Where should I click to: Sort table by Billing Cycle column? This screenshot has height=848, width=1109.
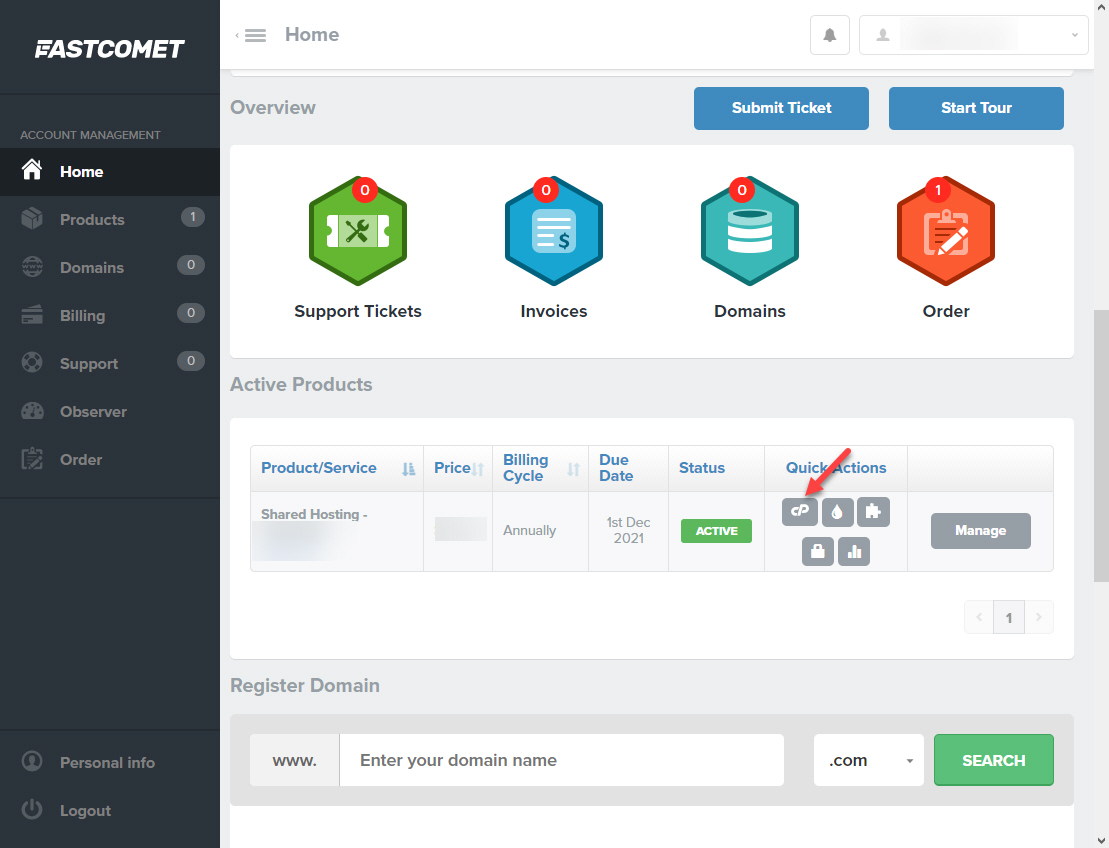(x=540, y=468)
